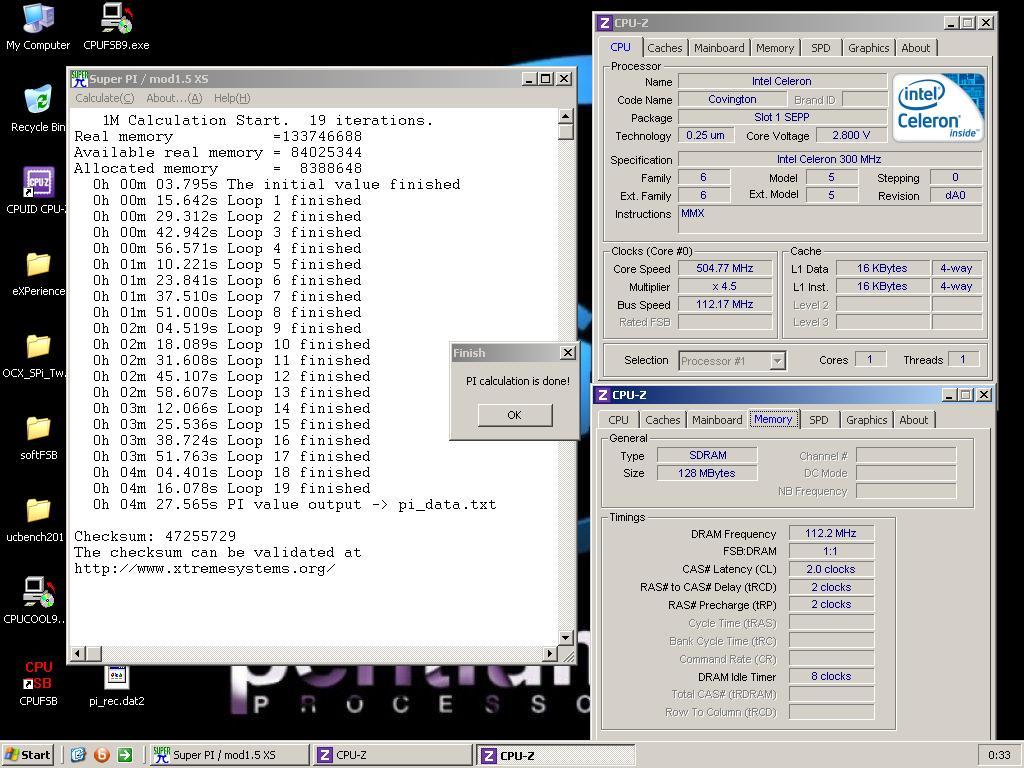Click the Core Voltage 2.800 V value

851,135
